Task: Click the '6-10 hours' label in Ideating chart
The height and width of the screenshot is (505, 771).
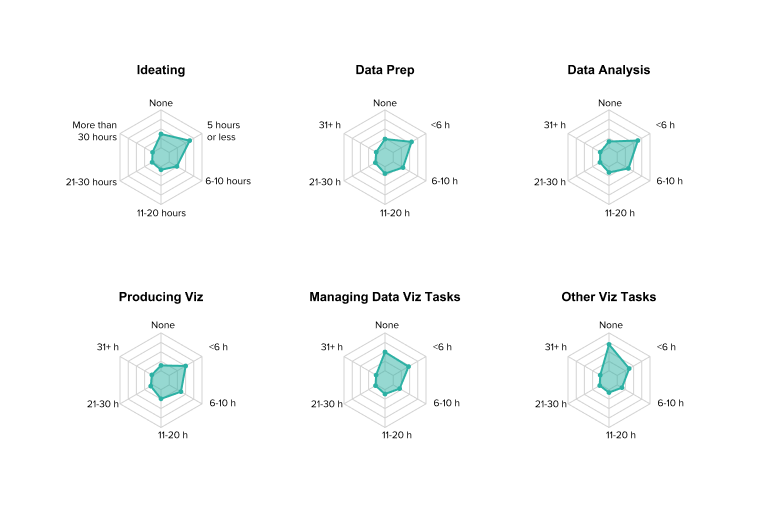Action: 228,181
